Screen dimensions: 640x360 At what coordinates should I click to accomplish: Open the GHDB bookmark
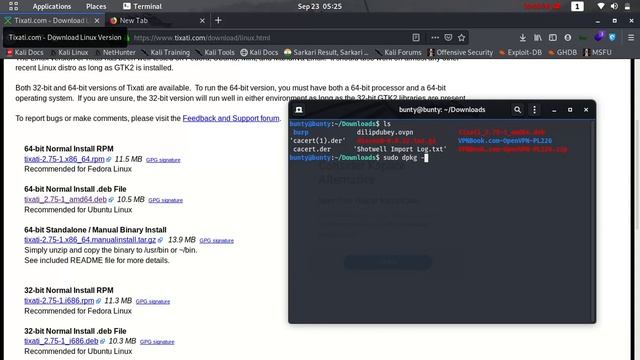[562, 52]
